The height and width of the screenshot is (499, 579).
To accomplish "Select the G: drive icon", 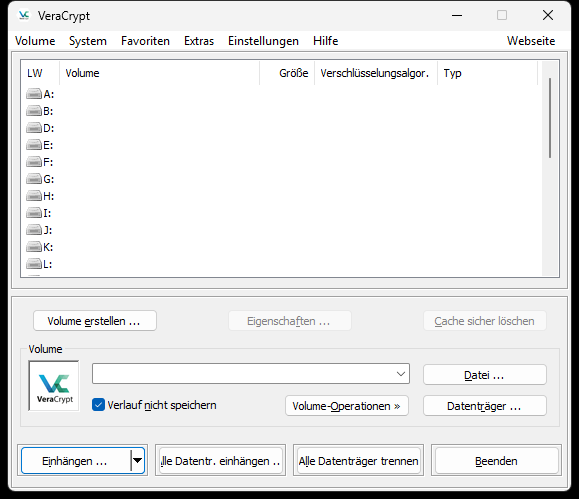I will click(x=34, y=179).
